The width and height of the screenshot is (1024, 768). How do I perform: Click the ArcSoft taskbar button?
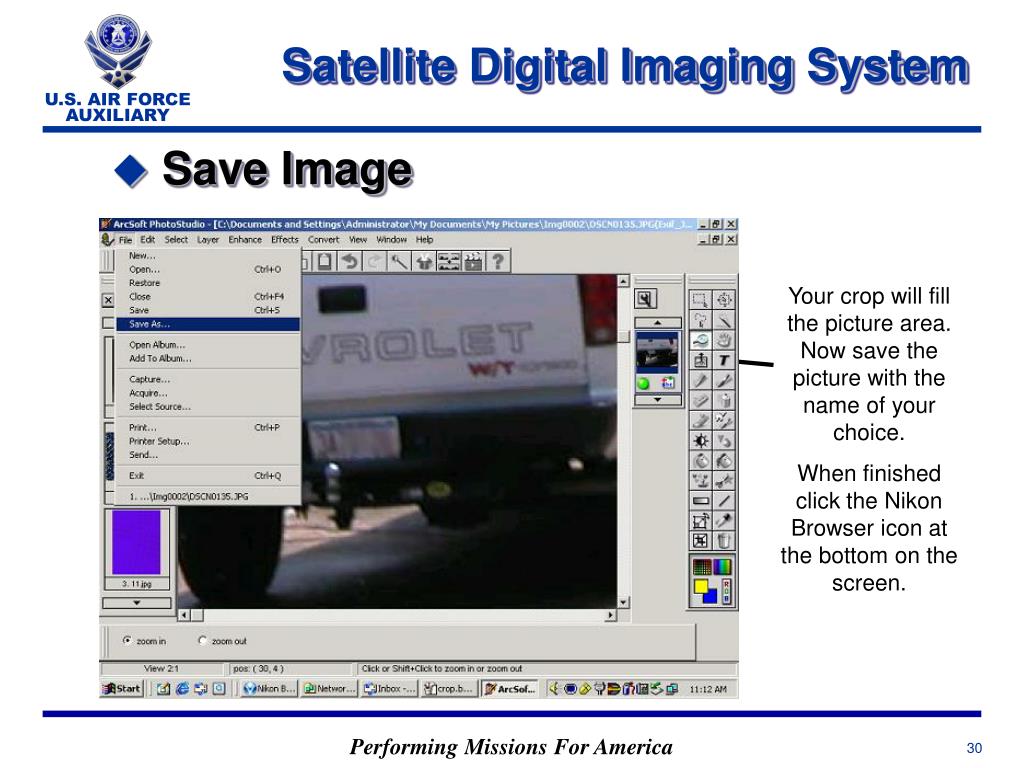(x=509, y=688)
